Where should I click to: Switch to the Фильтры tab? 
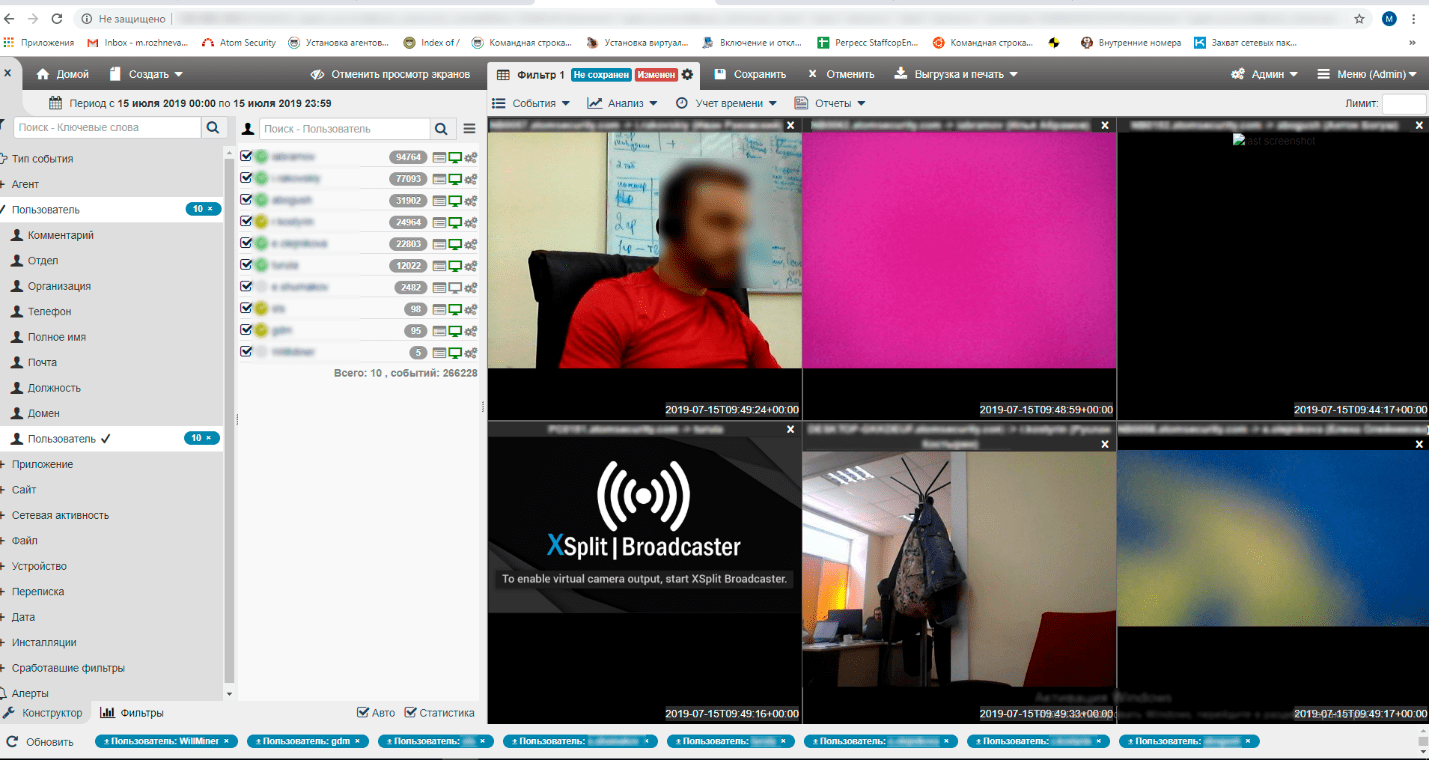tap(132, 713)
